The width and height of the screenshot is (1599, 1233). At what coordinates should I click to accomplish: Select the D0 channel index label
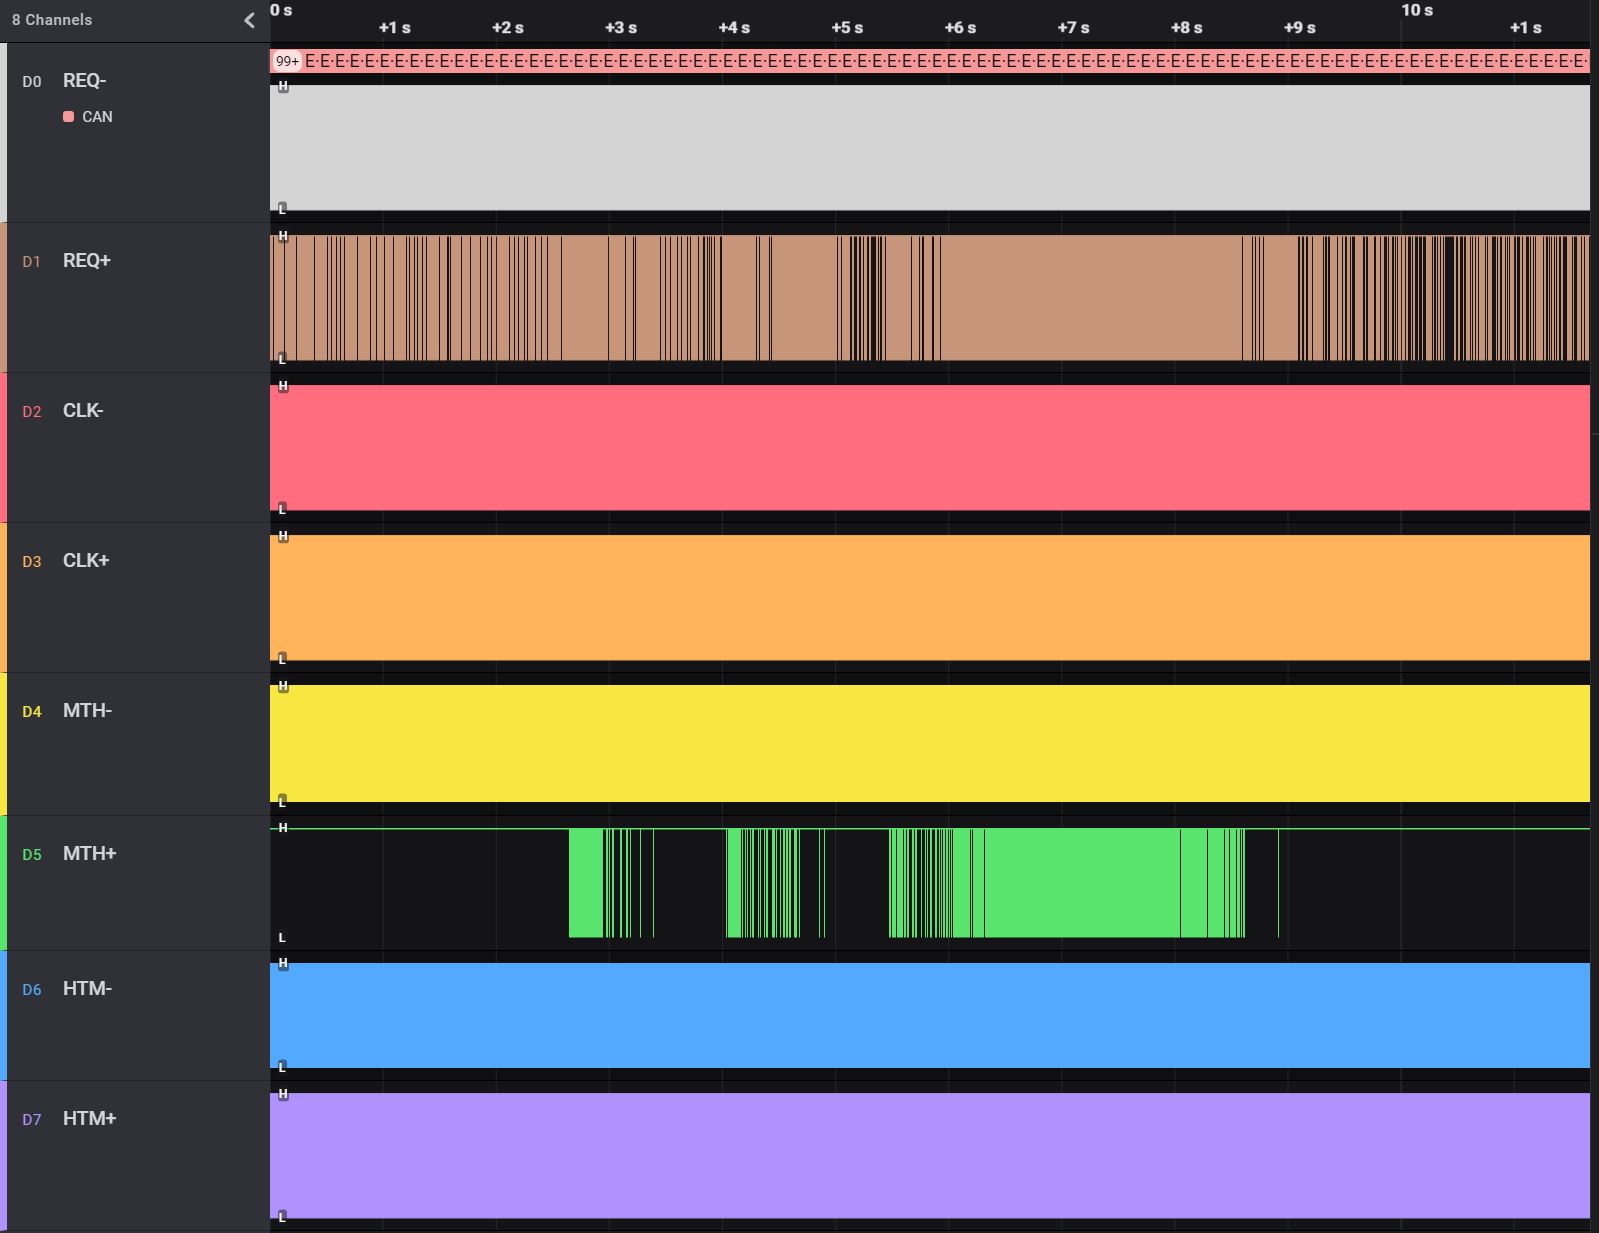pyautogui.click(x=32, y=82)
